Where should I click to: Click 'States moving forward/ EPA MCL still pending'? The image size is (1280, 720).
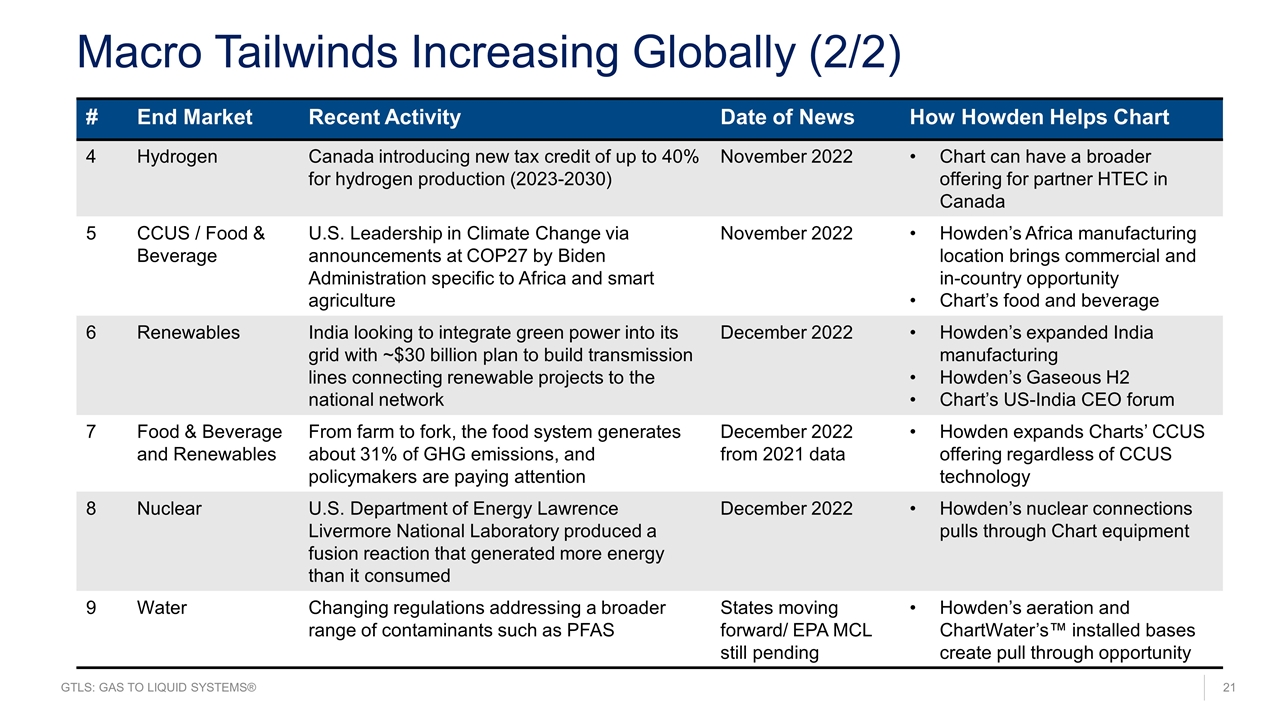click(x=796, y=630)
